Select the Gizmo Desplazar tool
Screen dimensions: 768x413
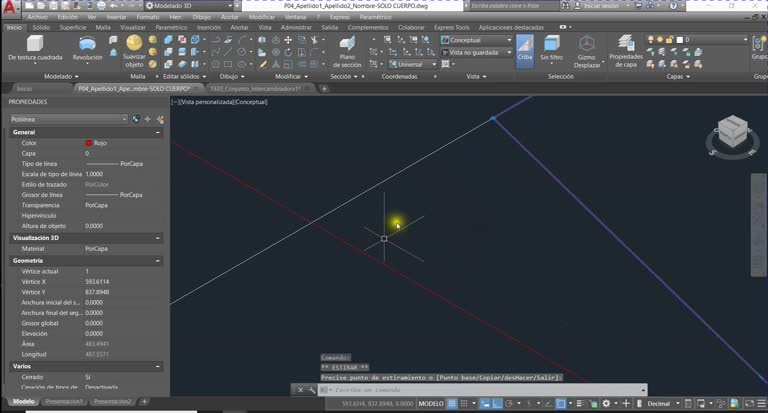click(x=587, y=51)
